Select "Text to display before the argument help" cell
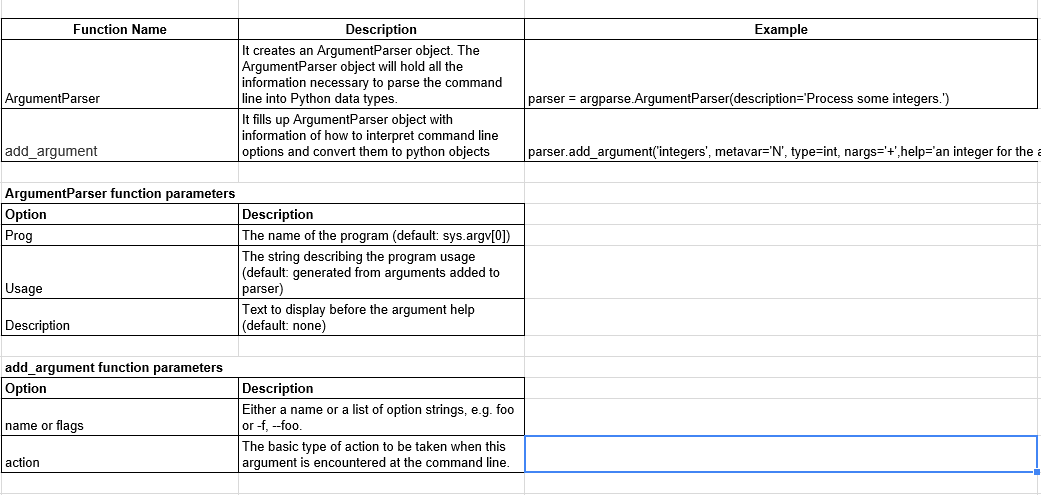This screenshot has width=1041, height=495. tap(381, 317)
